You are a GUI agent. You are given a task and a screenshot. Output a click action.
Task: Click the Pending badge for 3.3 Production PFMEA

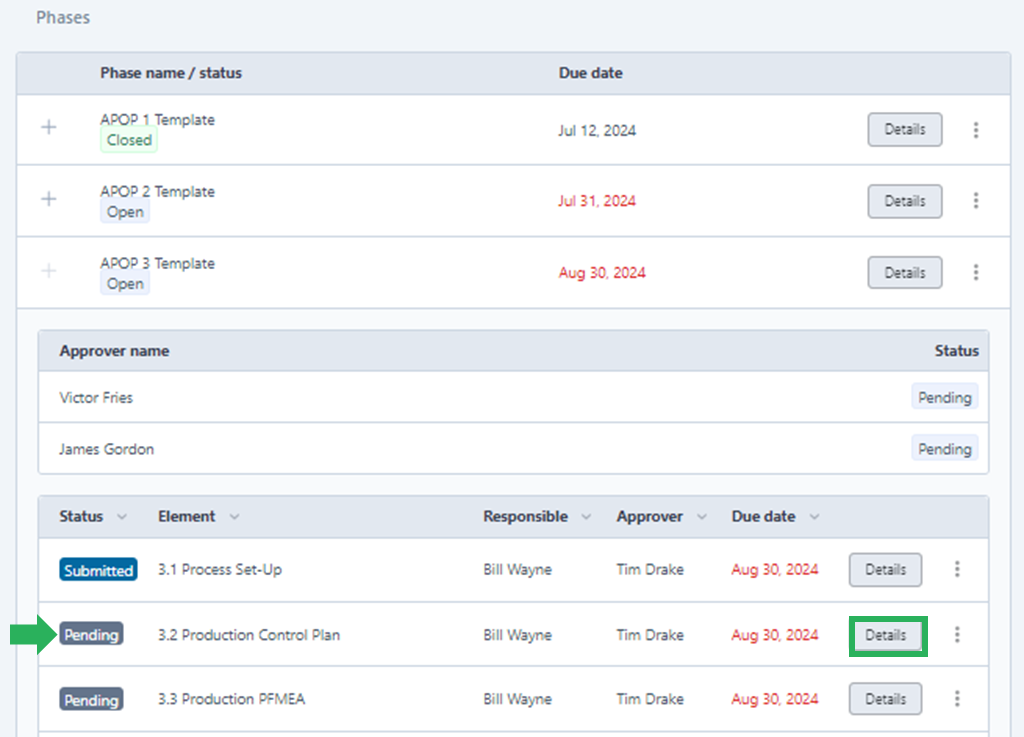click(91, 700)
